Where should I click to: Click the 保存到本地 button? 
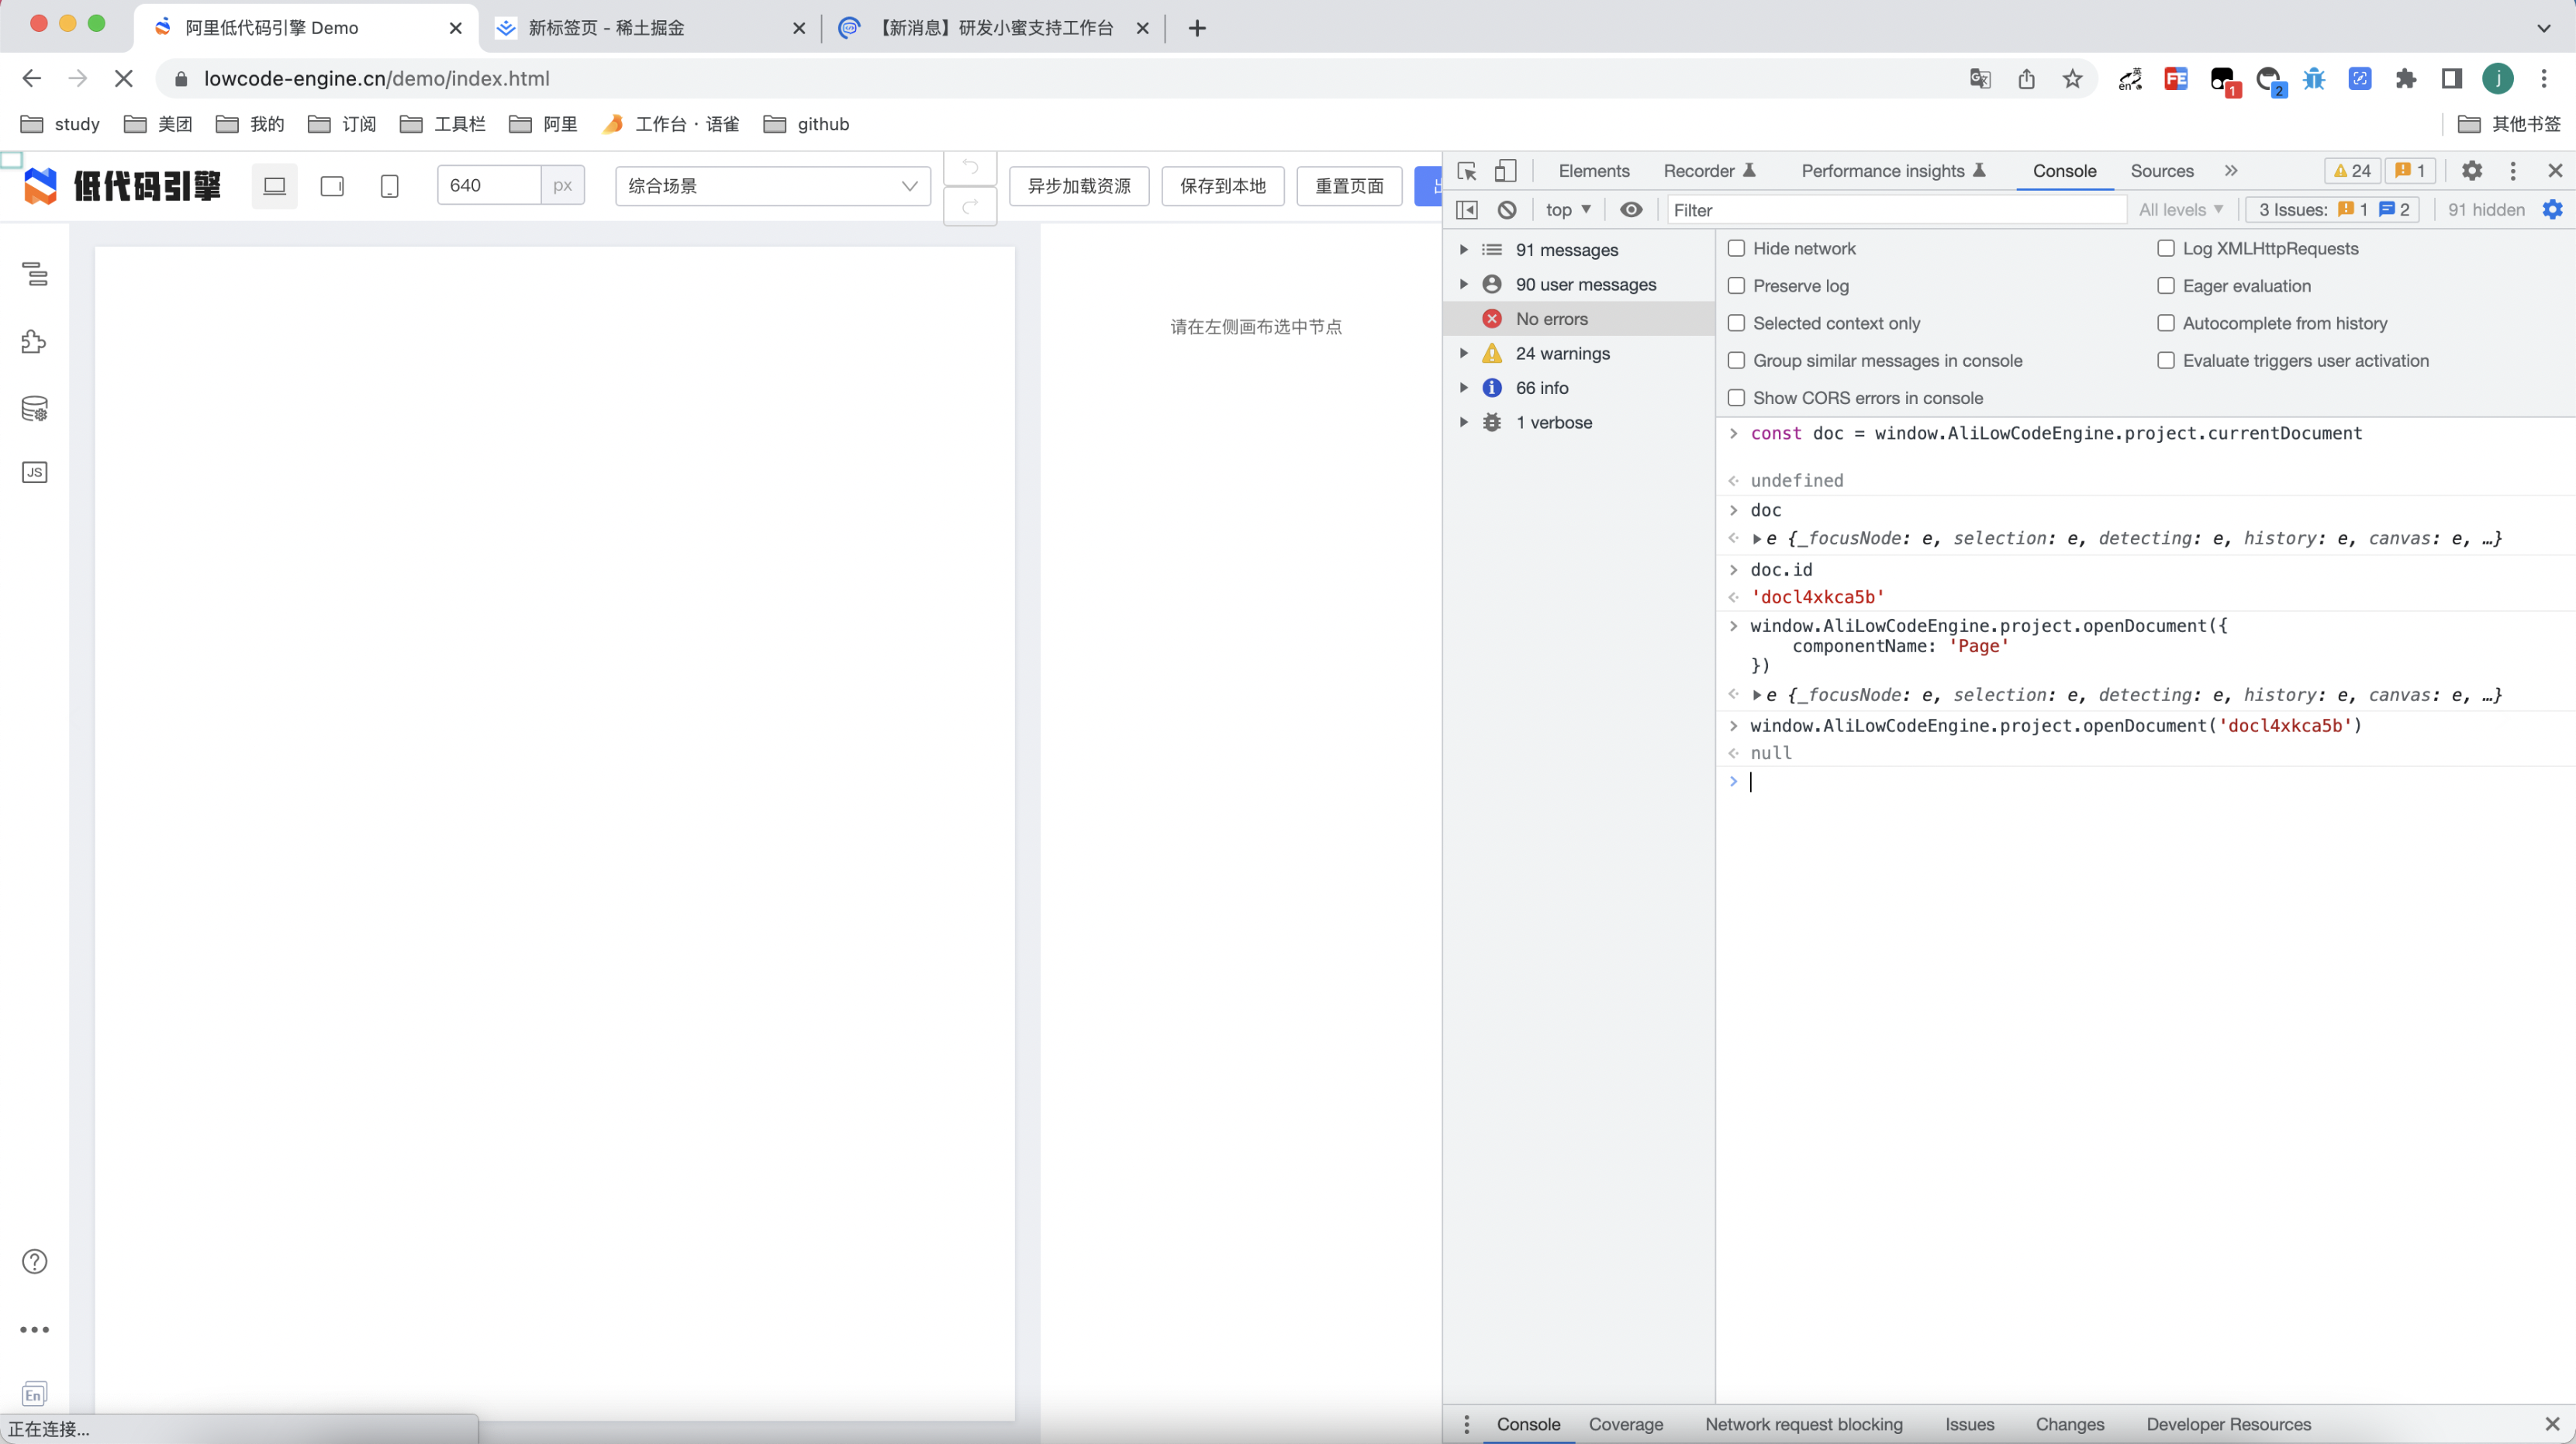tap(1222, 186)
